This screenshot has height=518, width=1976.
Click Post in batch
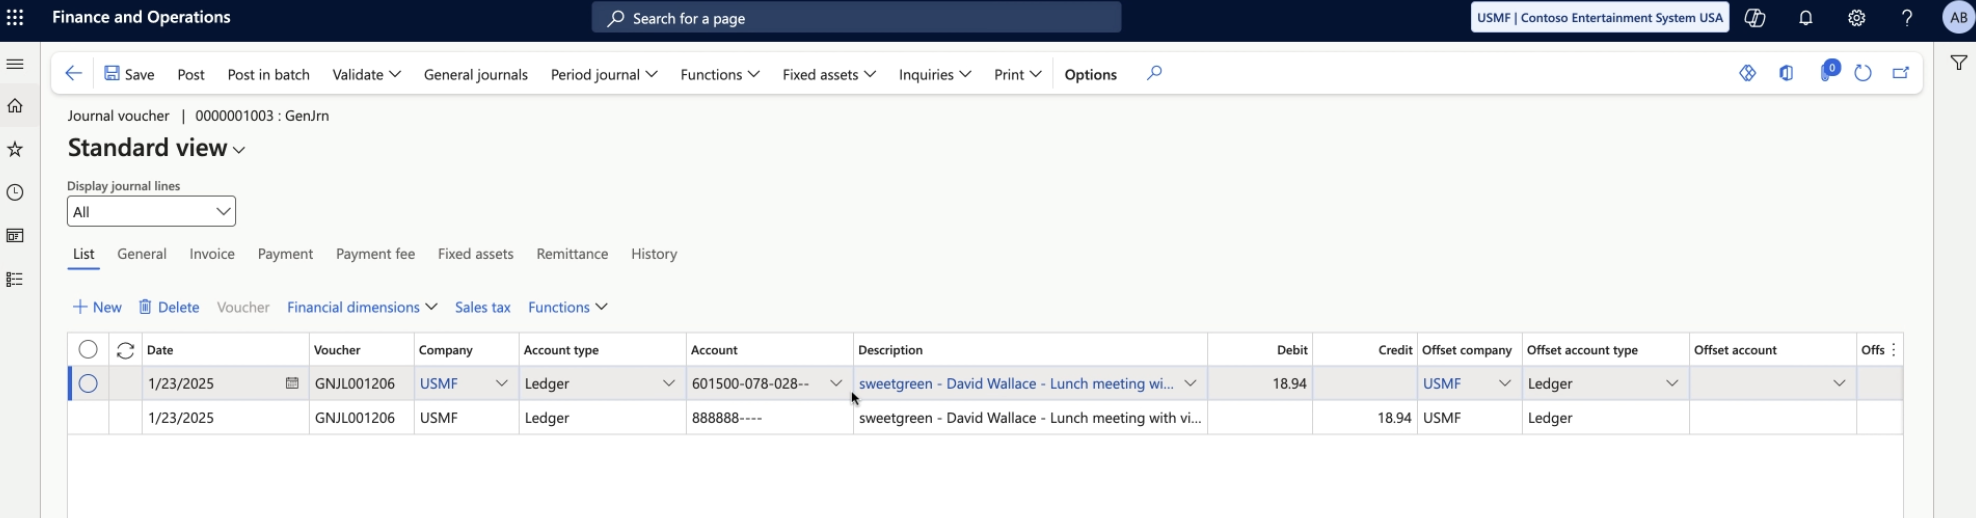pos(268,74)
